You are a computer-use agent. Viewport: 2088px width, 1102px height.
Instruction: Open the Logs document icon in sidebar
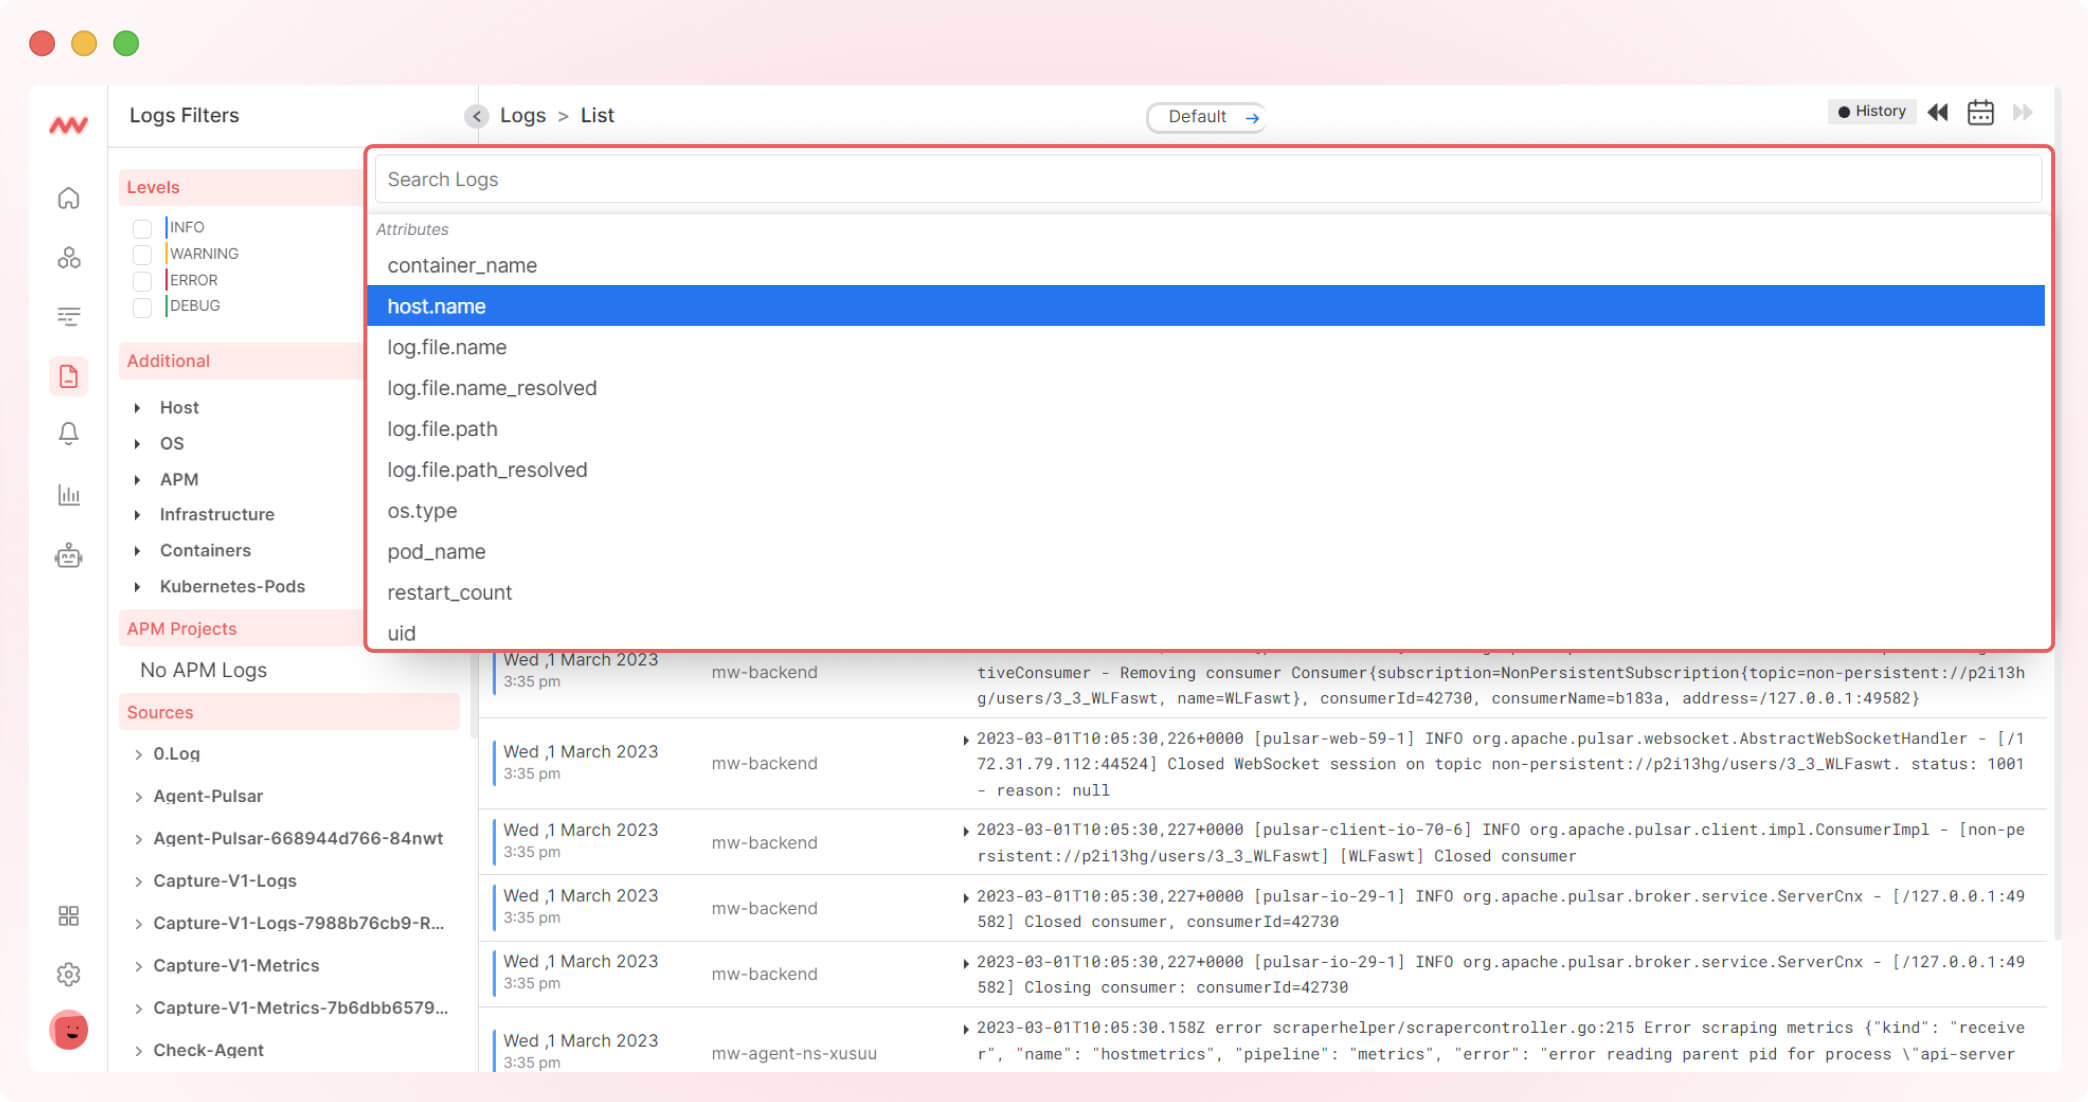(x=68, y=376)
